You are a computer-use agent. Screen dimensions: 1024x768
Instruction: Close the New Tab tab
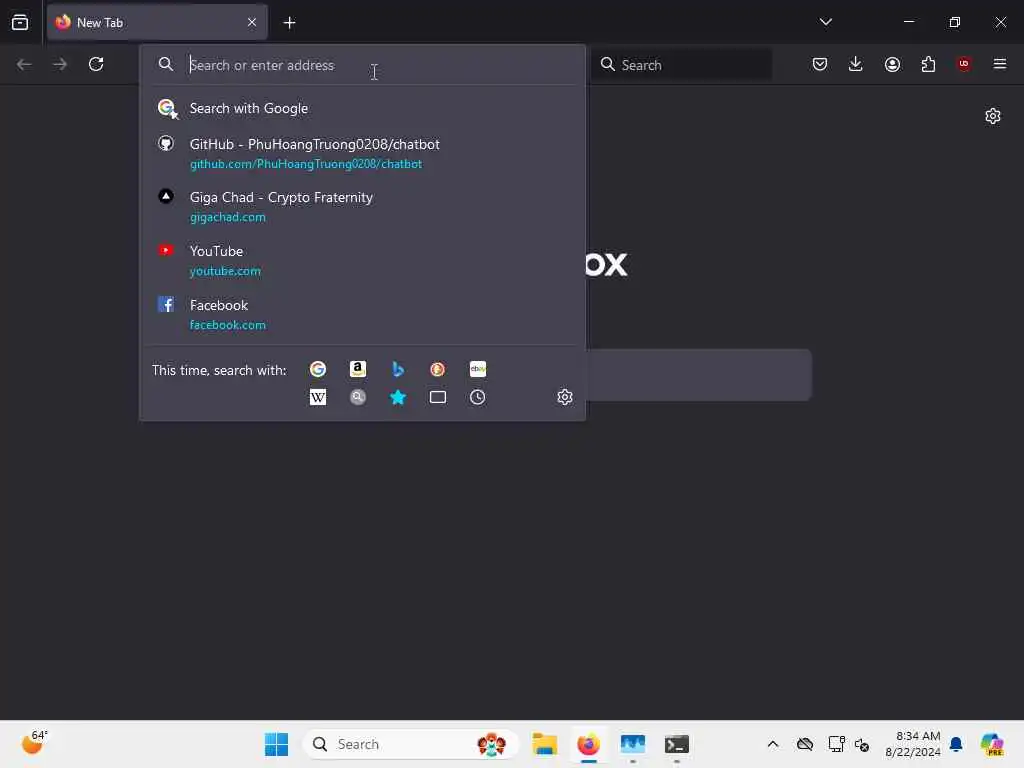pyautogui.click(x=252, y=23)
